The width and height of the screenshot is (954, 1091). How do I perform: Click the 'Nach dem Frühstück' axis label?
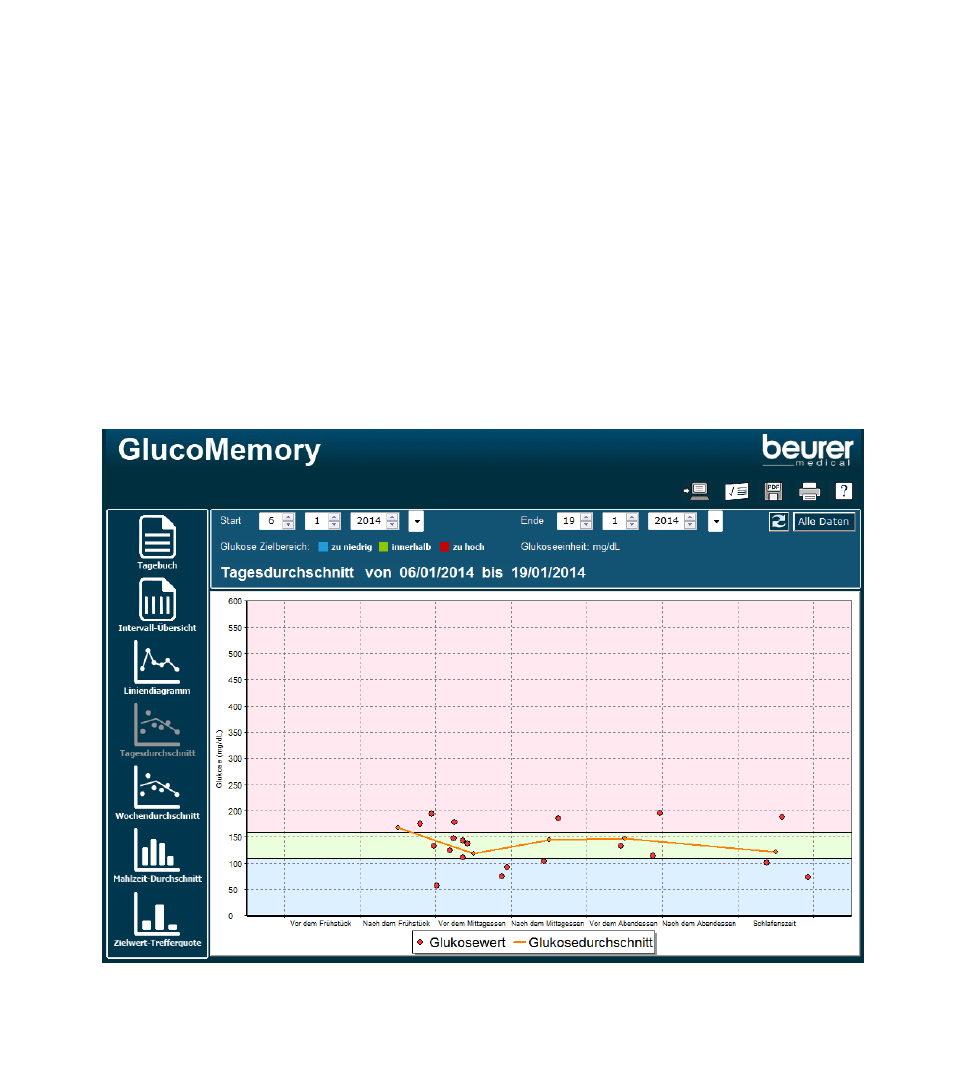tap(397, 924)
